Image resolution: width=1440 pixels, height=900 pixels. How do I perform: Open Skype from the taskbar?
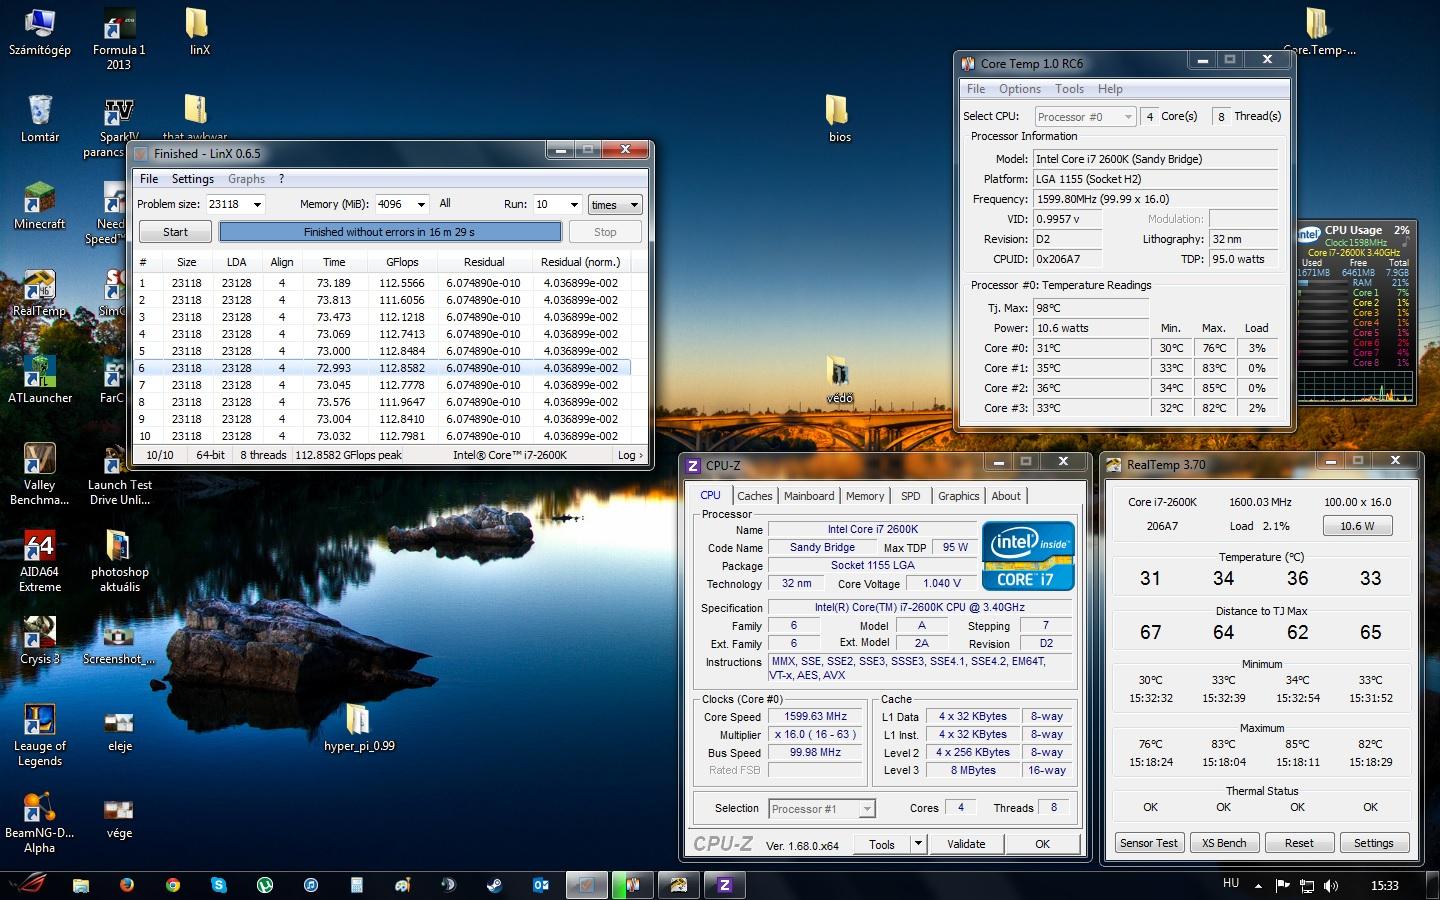(218, 884)
